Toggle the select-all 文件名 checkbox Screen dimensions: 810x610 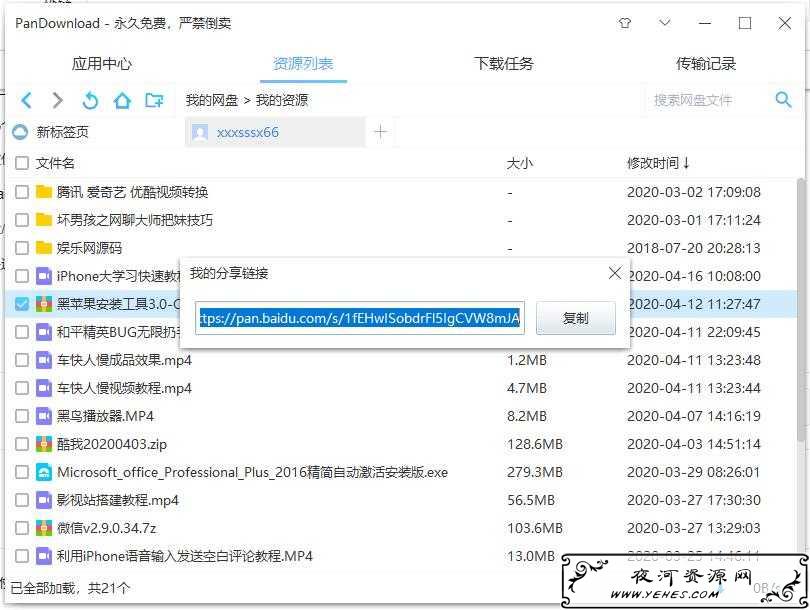pyautogui.click(x=22, y=163)
